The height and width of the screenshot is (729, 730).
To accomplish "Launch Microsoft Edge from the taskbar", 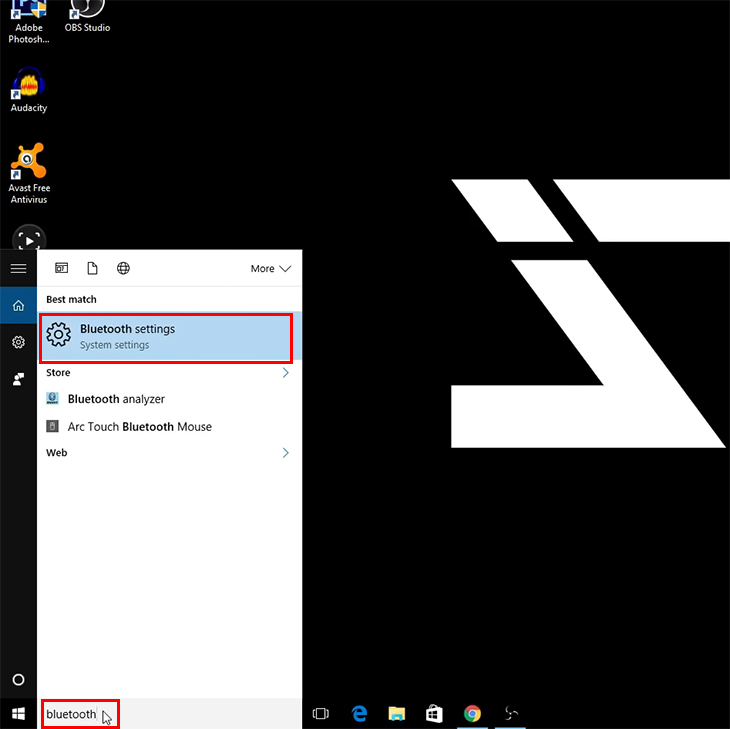I will point(359,714).
